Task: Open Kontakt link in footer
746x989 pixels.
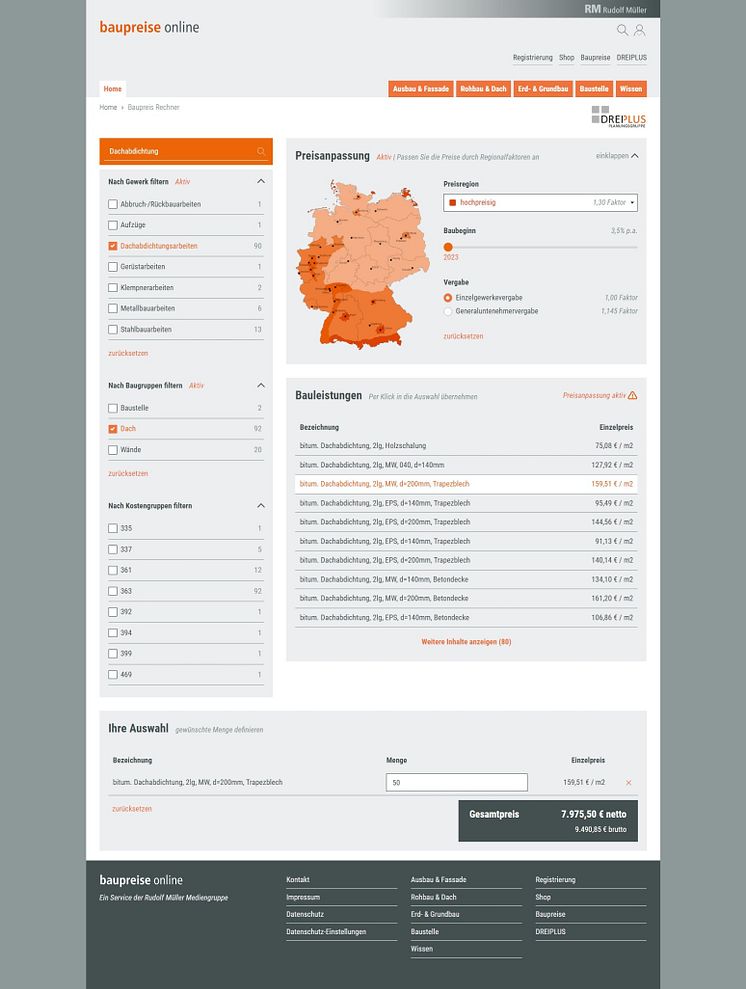Action: point(298,879)
